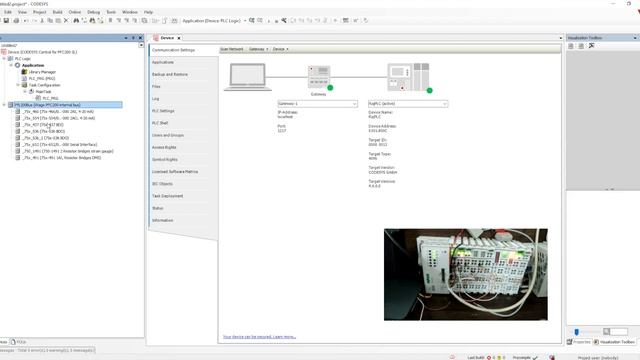The image size is (640, 360).
Task: Click the Login connect icon beside Application dropdown
Action: pyautogui.click(x=252, y=20)
